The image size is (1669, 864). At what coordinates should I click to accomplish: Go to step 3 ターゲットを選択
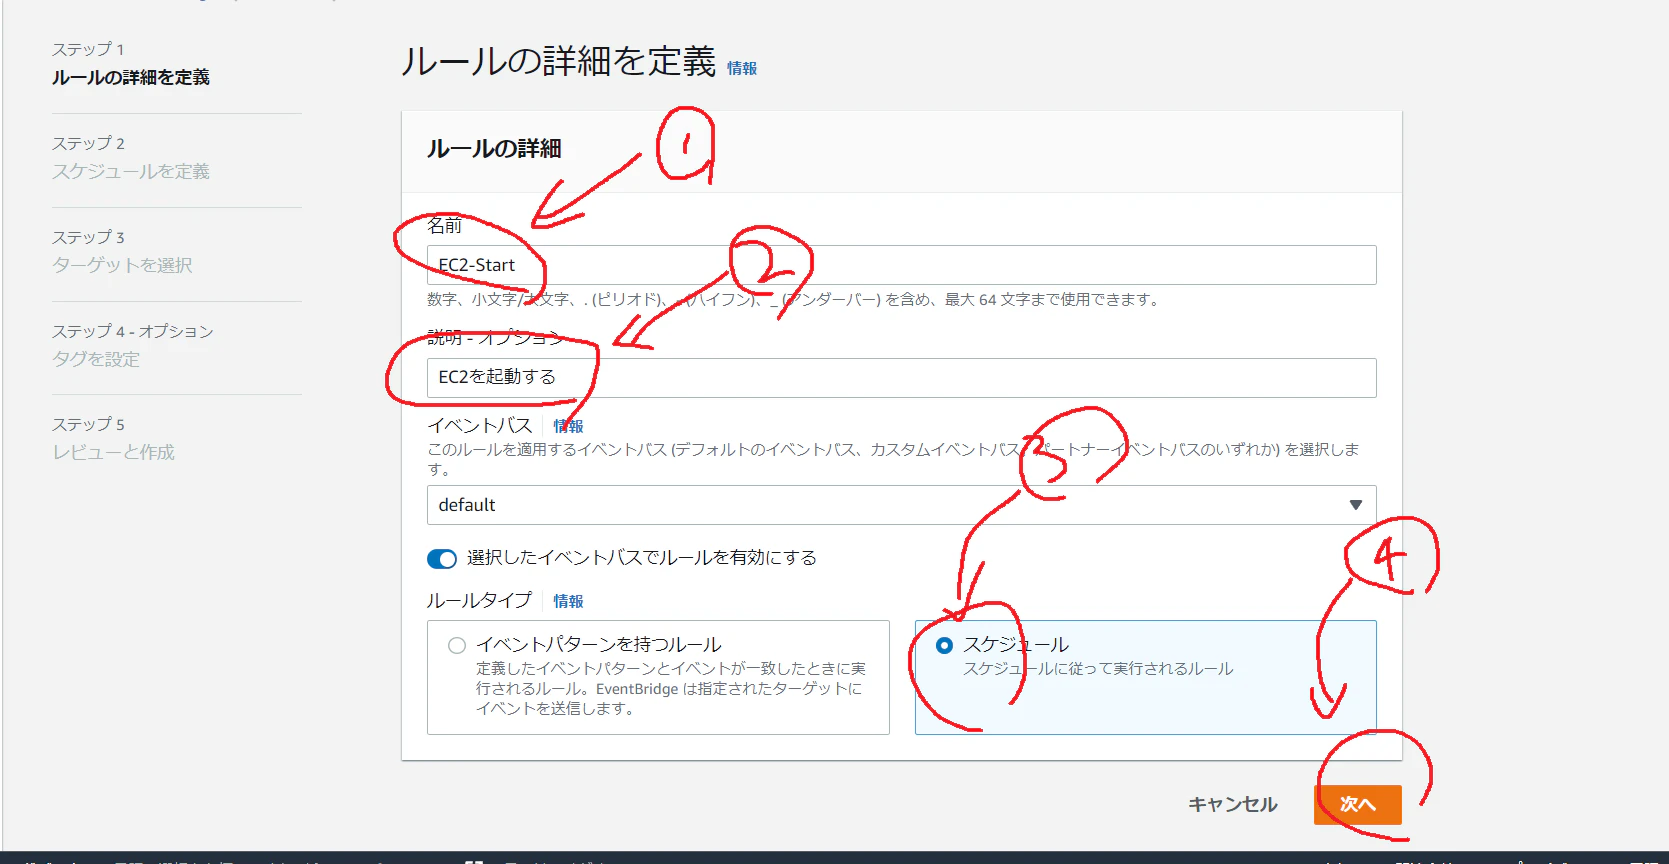(122, 265)
